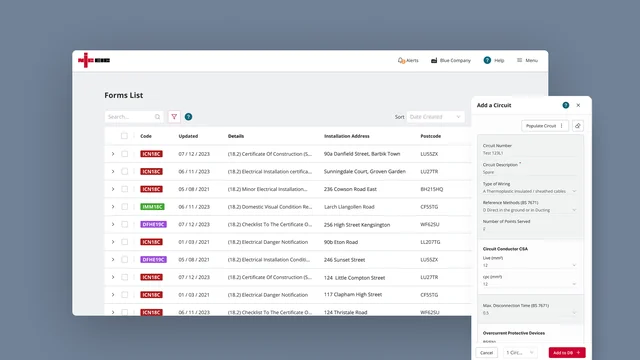Tick checkbox for 90a Danfield Street row

[x=124, y=154]
